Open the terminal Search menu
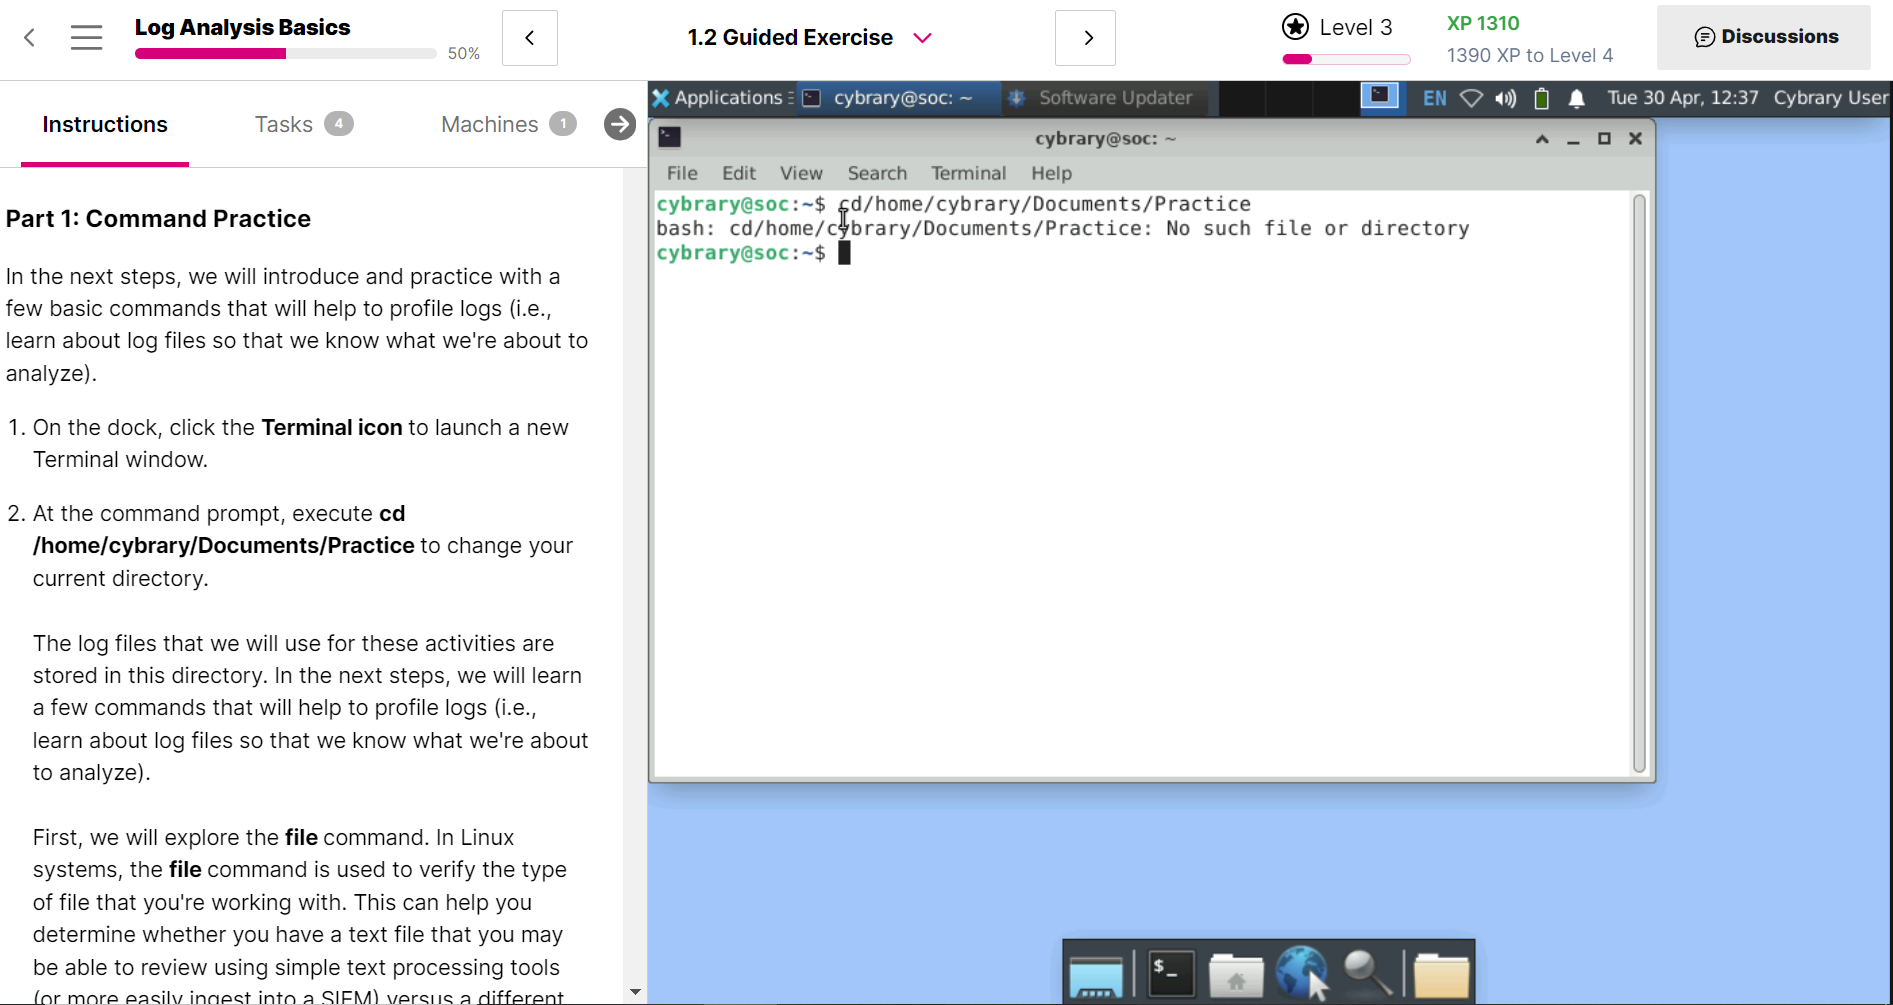The width and height of the screenshot is (1893, 1005). [x=876, y=173]
